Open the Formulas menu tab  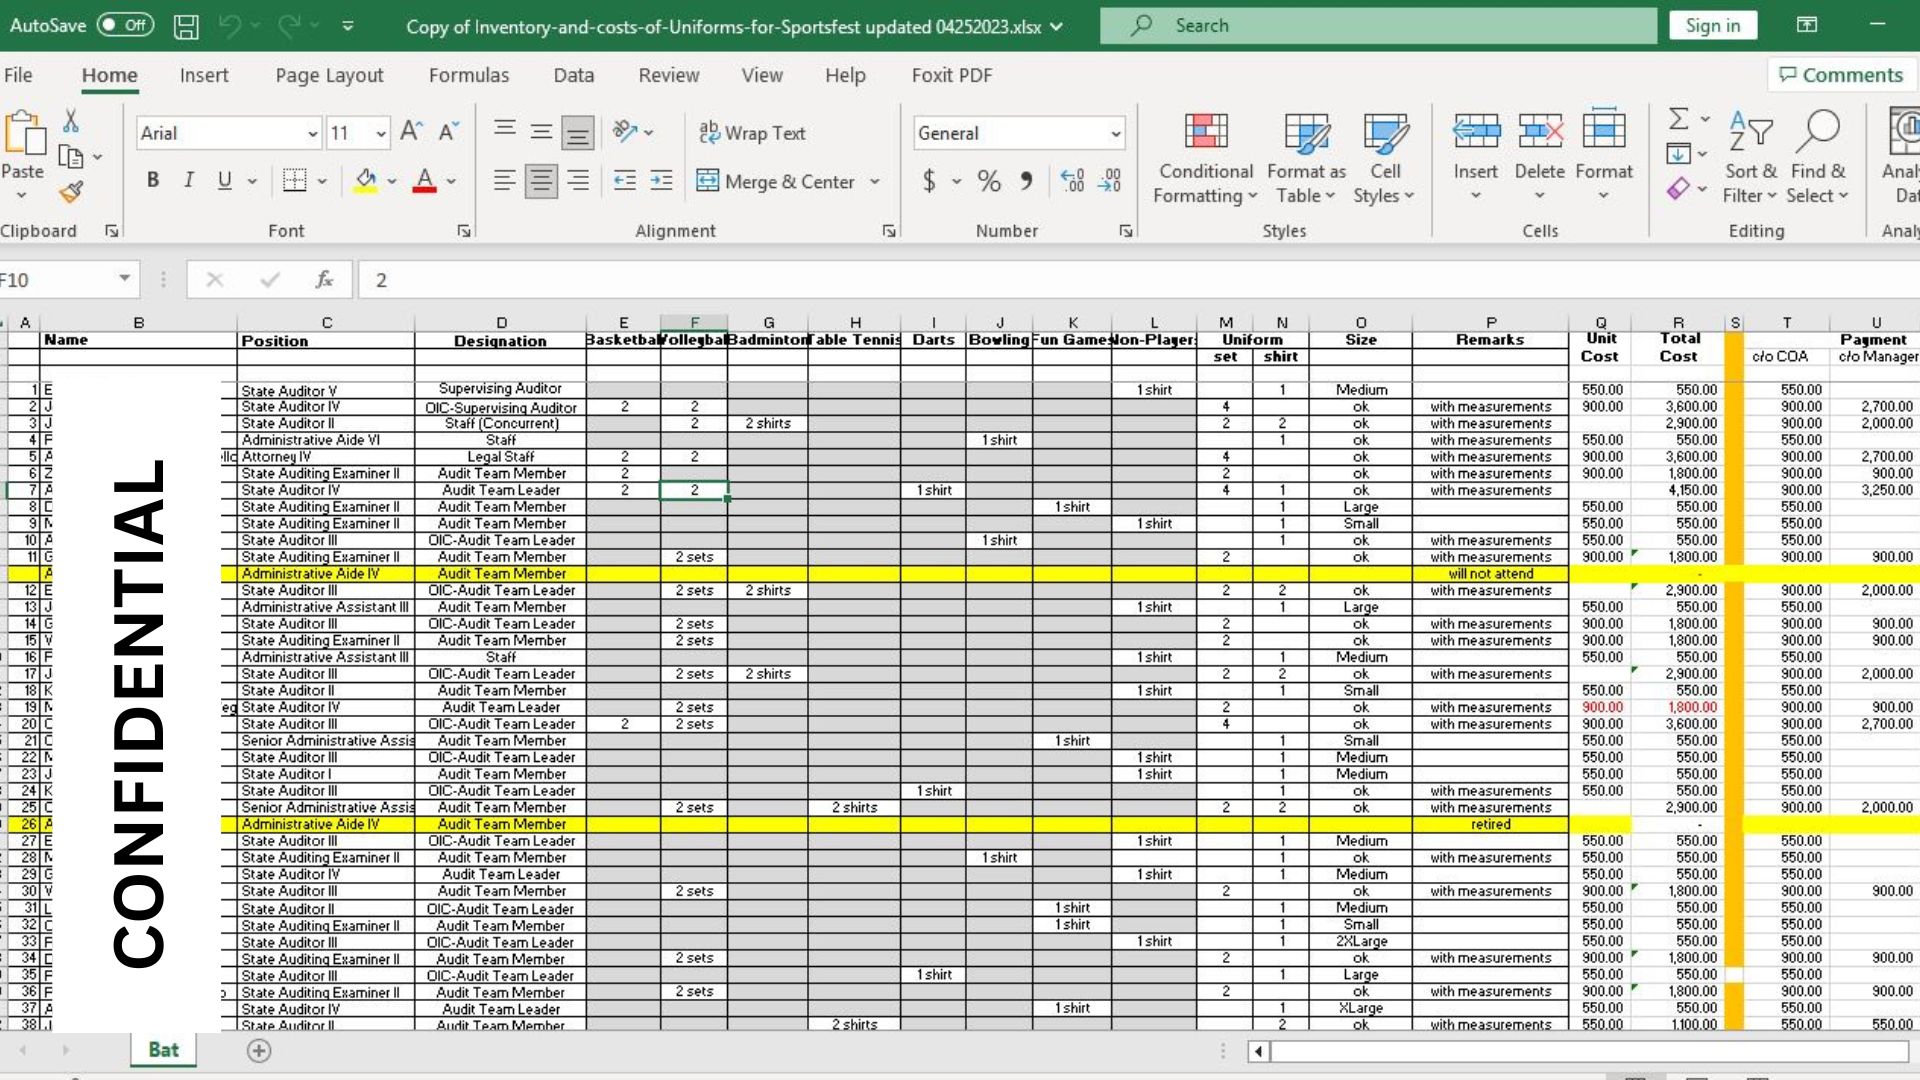click(468, 75)
